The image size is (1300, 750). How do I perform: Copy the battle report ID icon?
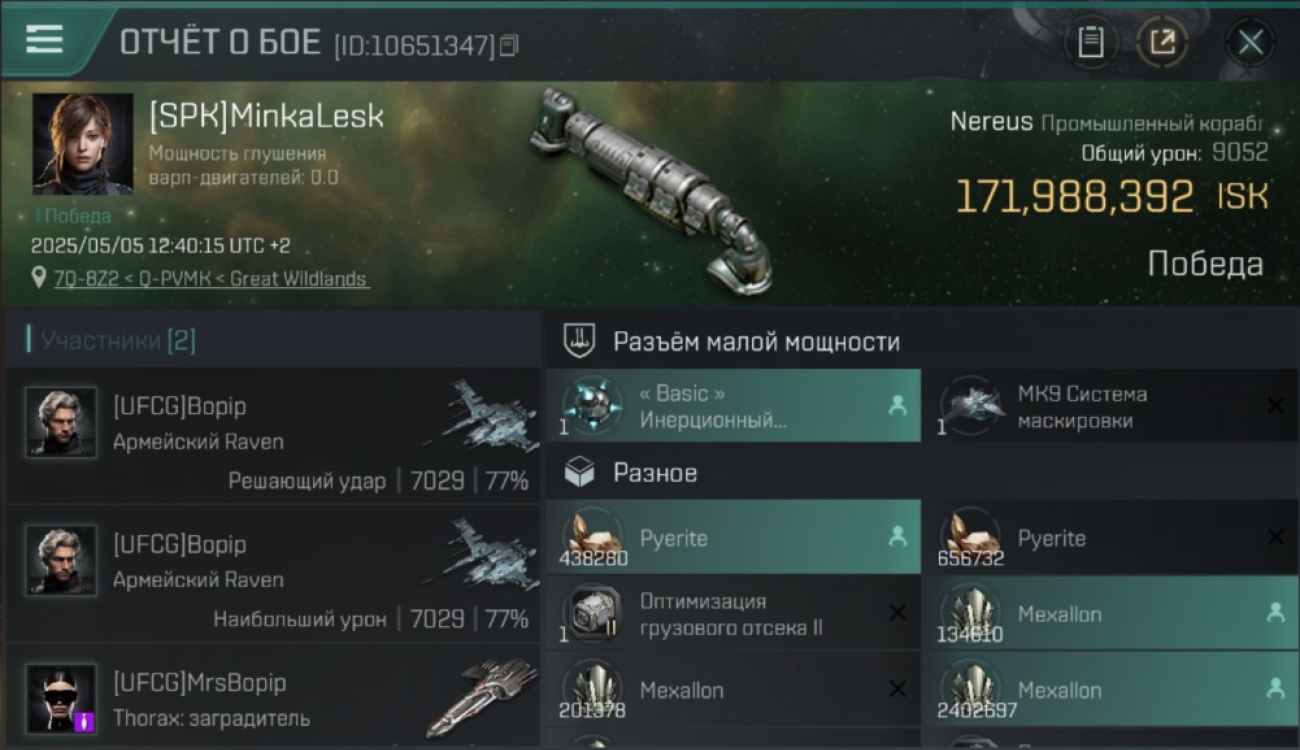click(x=509, y=45)
